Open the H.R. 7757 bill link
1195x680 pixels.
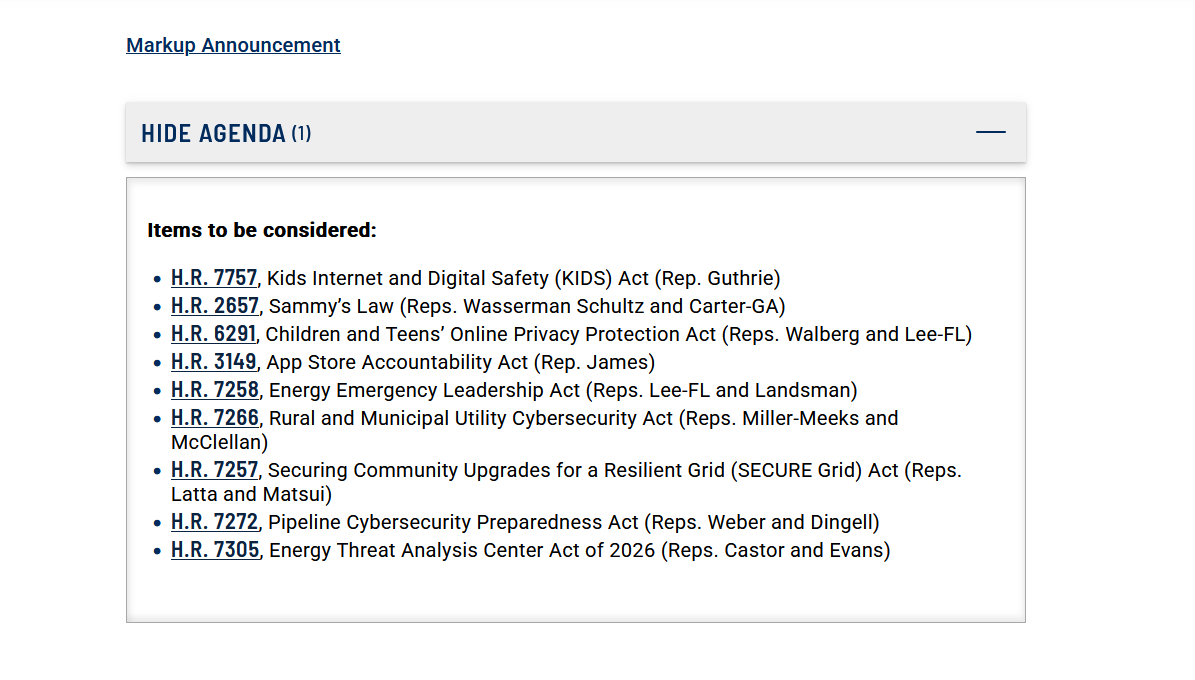click(214, 278)
